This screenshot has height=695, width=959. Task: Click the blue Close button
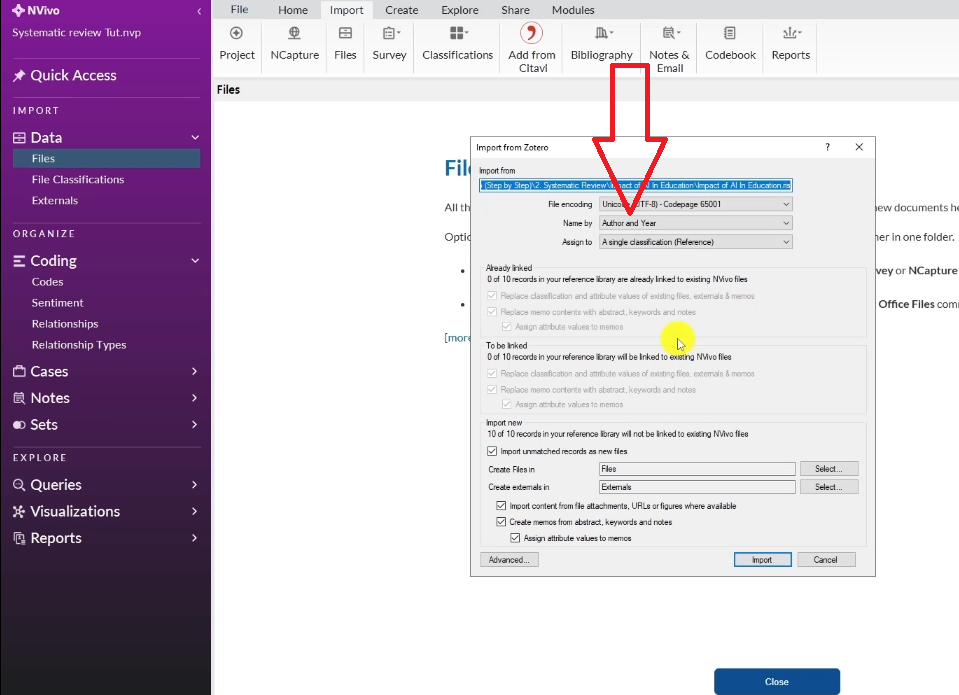coord(777,682)
